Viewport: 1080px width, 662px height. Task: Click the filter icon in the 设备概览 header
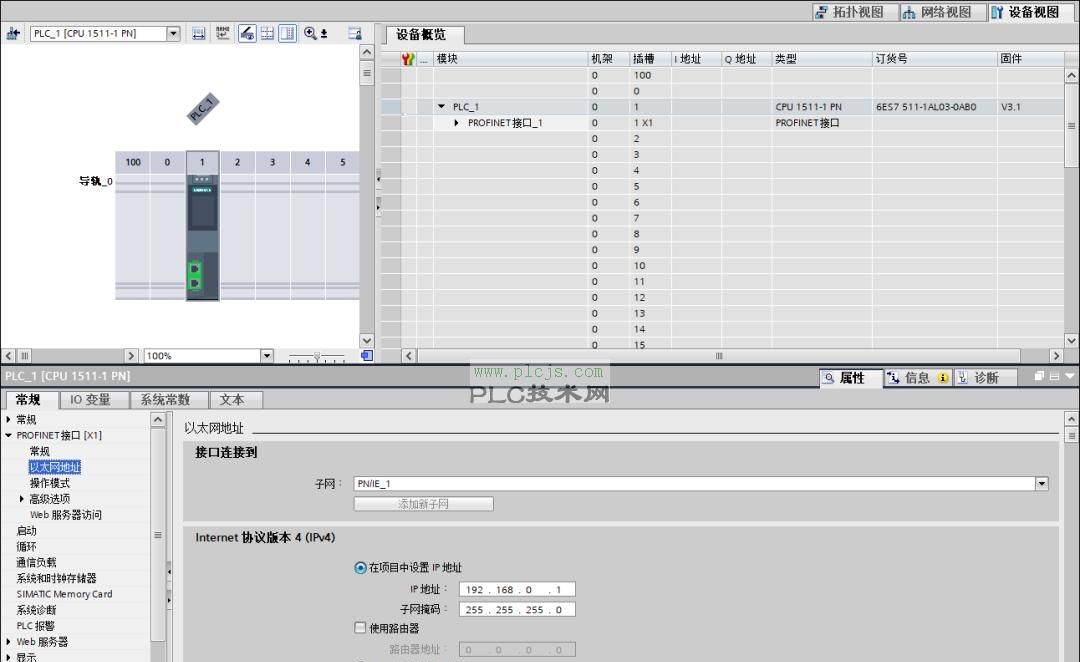pyautogui.click(x=405, y=59)
